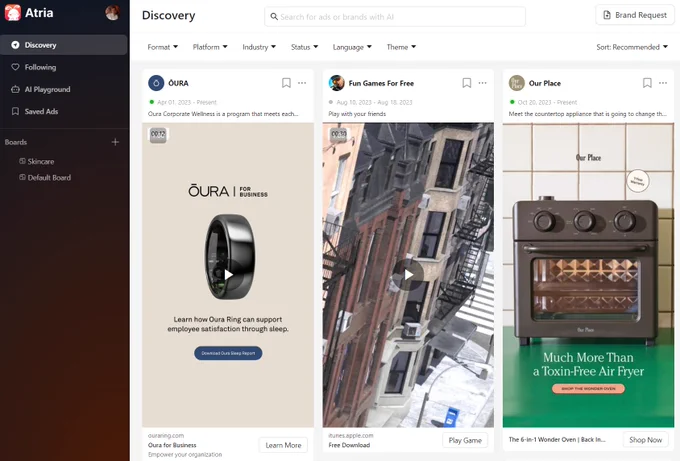Open the user profile avatar
The height and width of the screenshot is (461, 680).
coord(113,13)
